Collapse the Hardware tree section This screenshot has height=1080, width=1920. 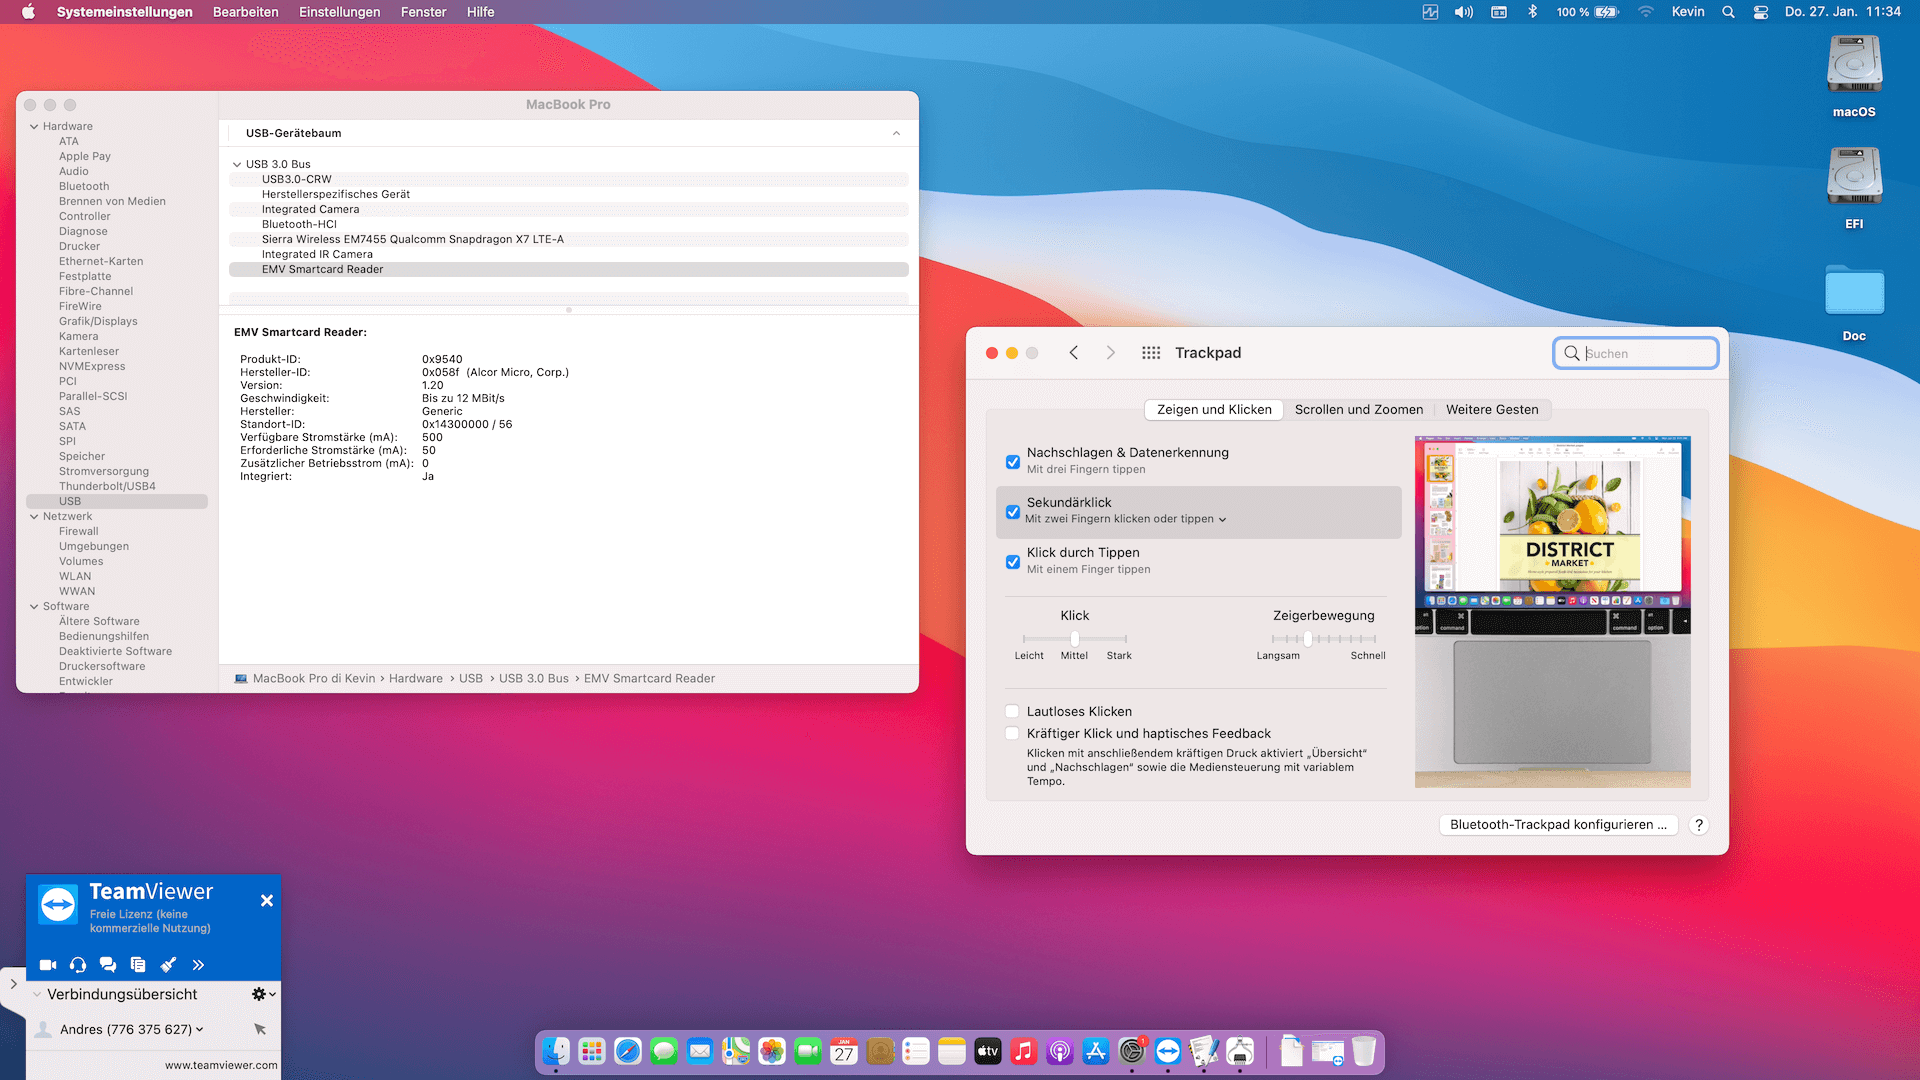(x=34, y=127)
